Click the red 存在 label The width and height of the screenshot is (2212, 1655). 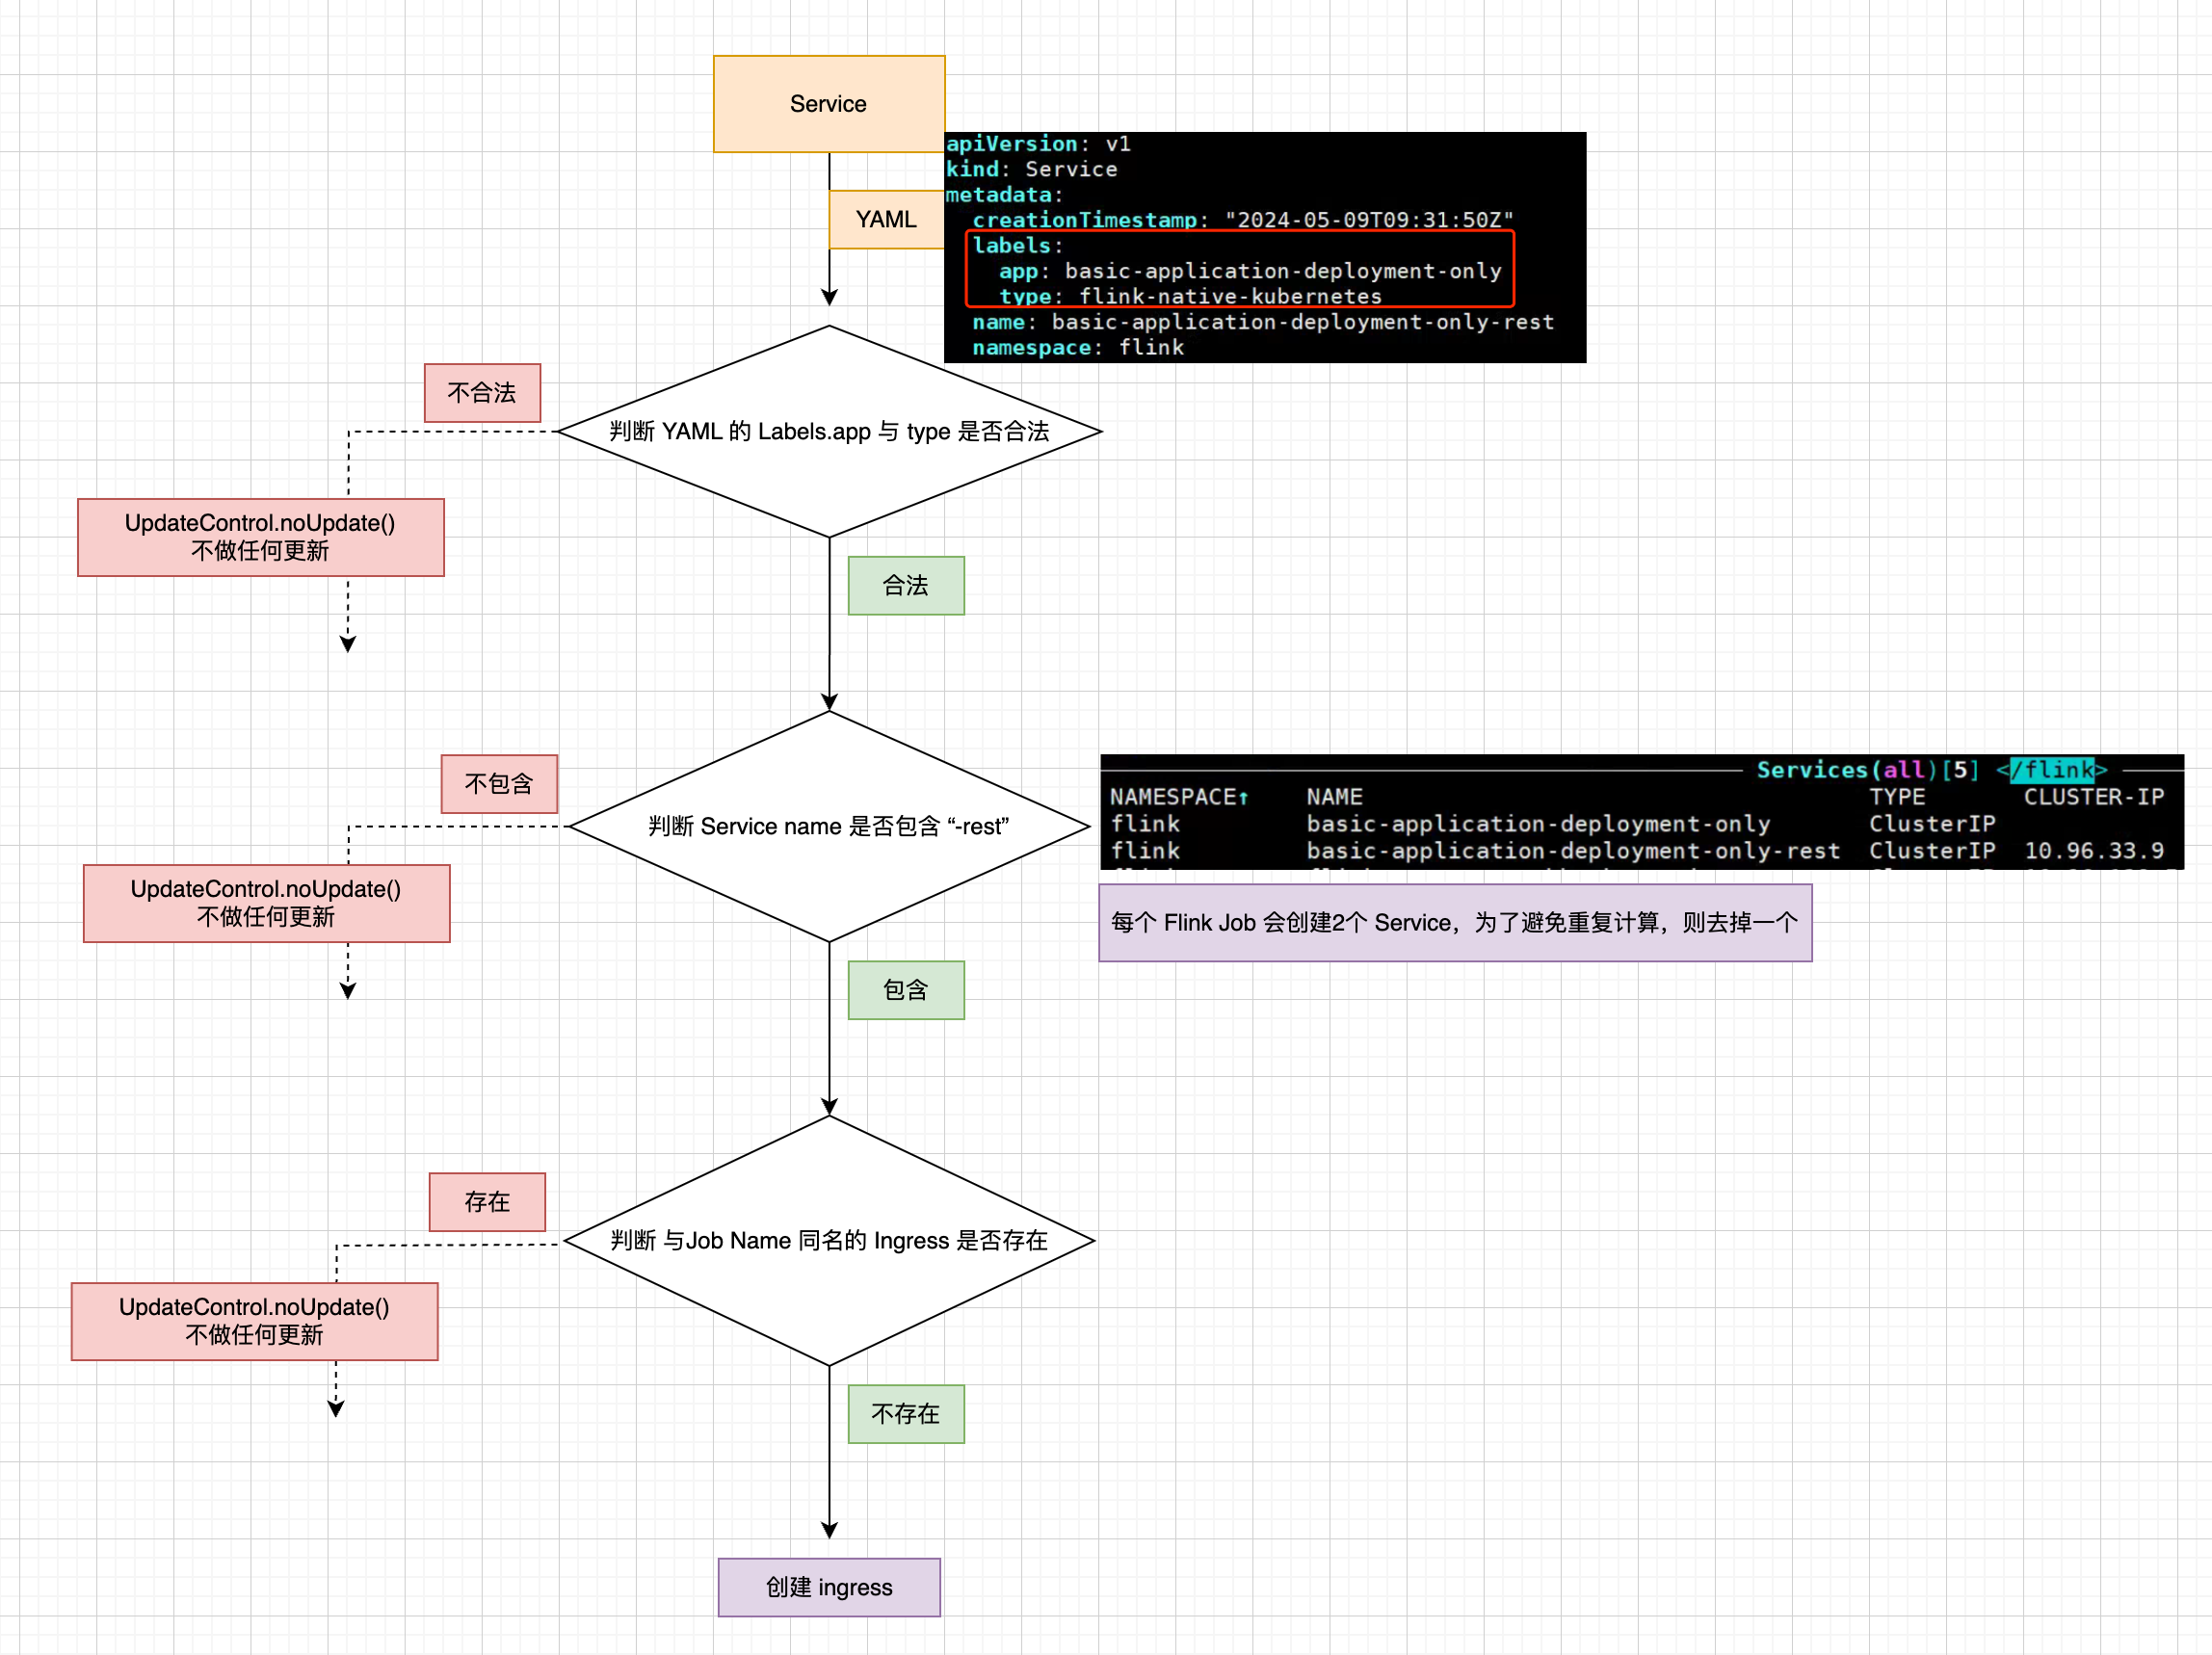point(487,1201)
